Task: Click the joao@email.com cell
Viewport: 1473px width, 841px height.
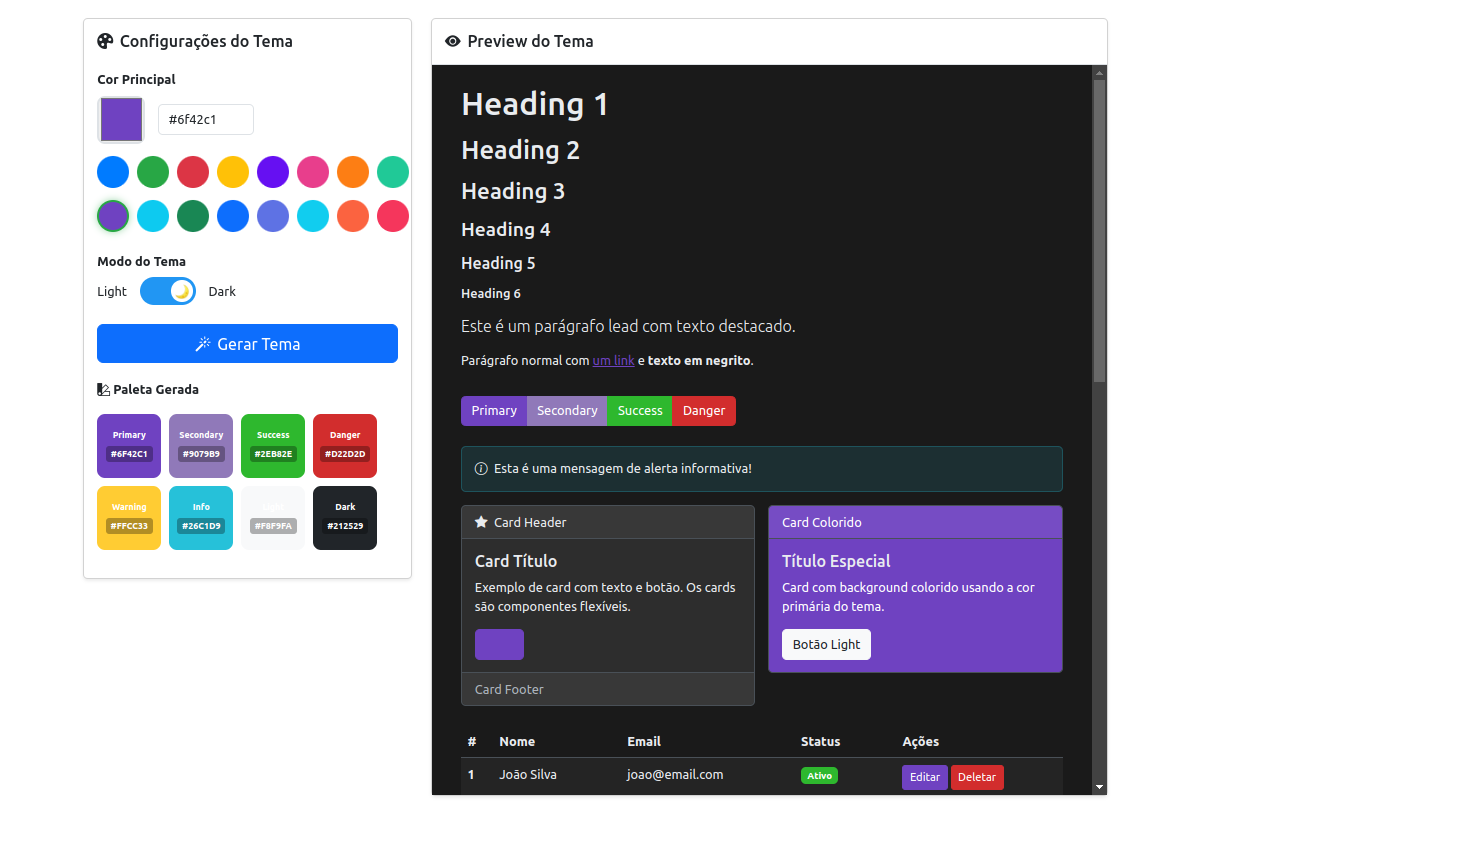Action: (675, 775)
